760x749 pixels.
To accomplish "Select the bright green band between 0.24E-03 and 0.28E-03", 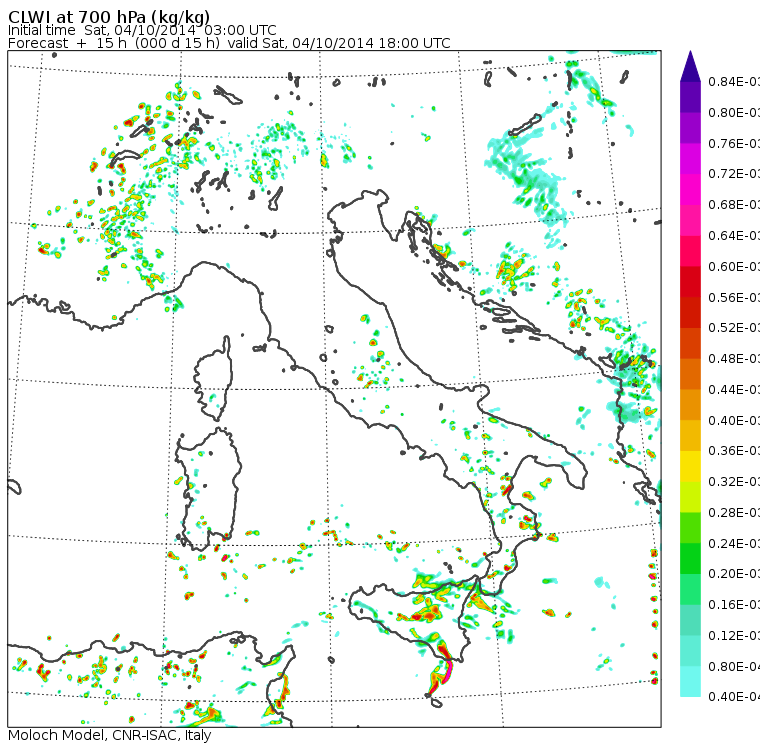I will click(x=690, y=528).
